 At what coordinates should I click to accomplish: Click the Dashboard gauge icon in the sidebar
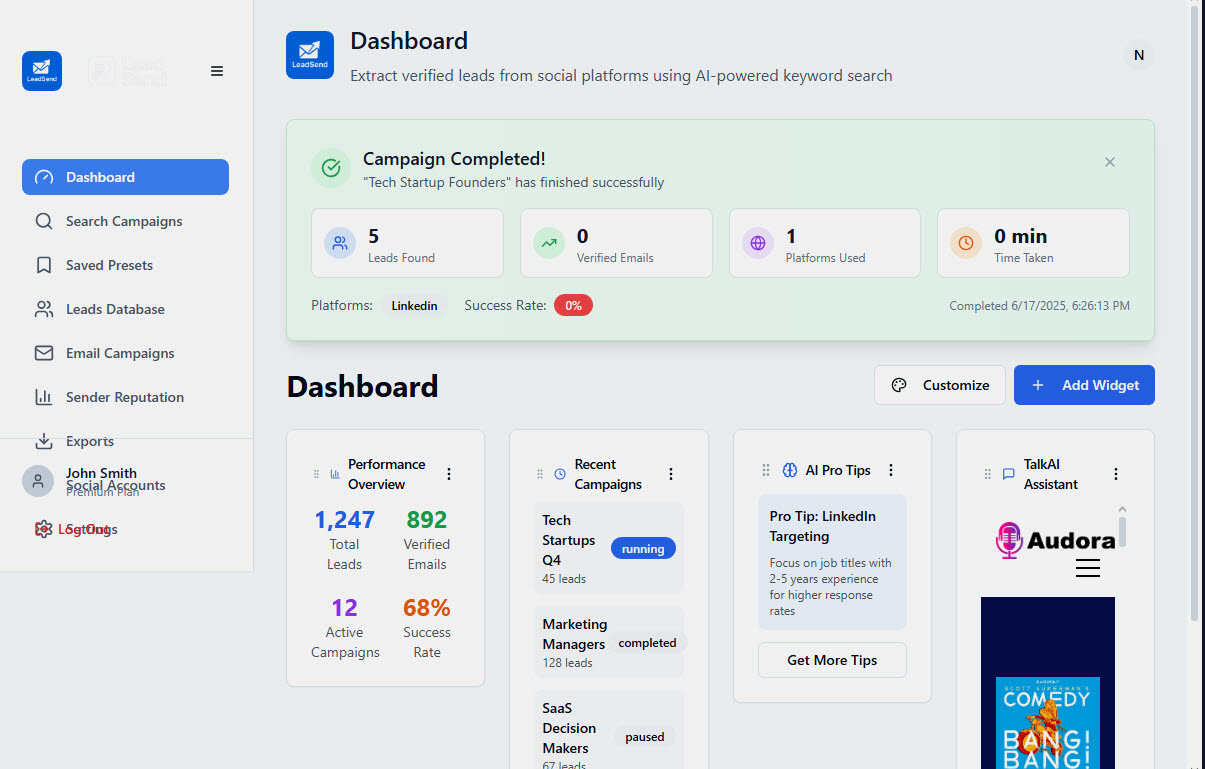click(44, 177)
